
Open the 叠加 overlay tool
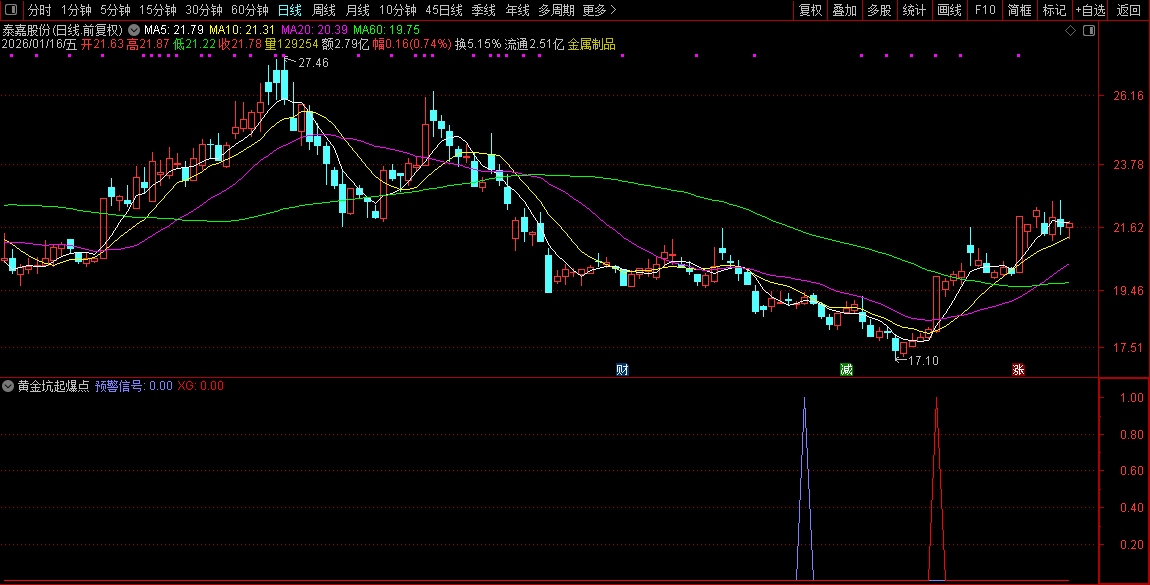[x=845, y=10]
